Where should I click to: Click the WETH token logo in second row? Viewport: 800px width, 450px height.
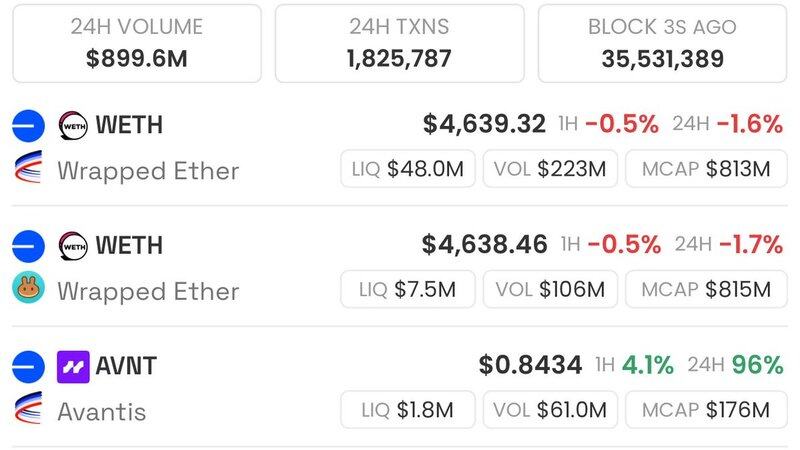point(73,246)
